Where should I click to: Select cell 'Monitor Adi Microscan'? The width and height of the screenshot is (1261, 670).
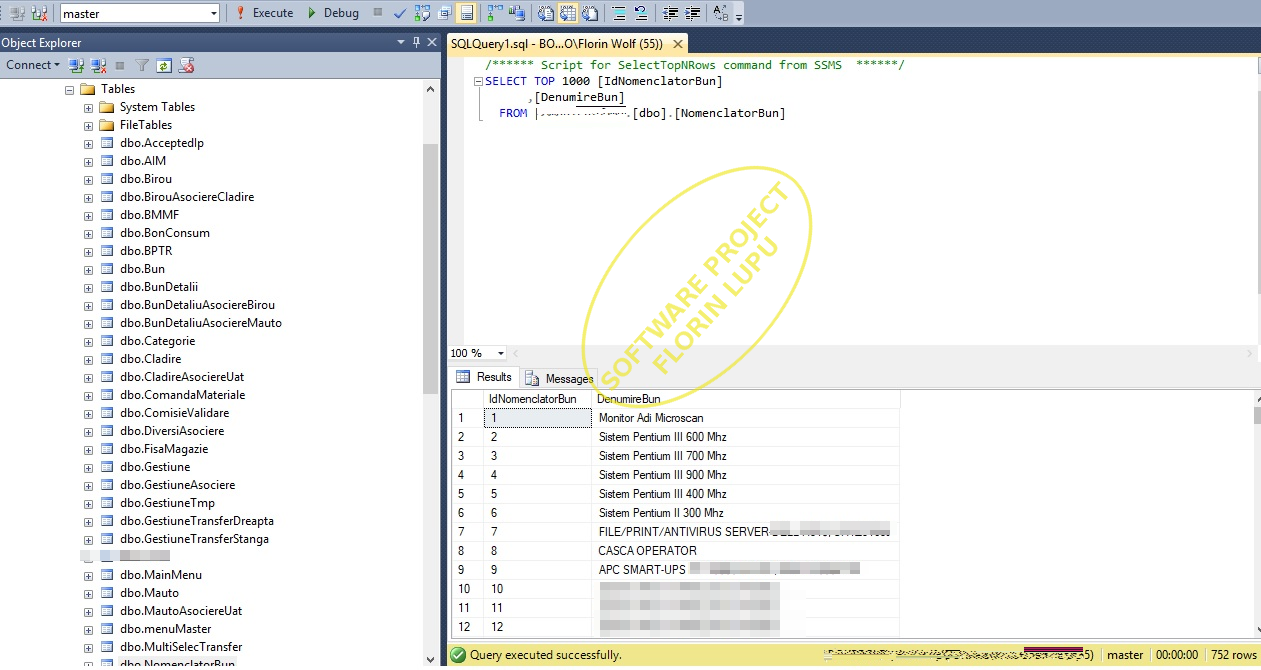click(745, 418)
